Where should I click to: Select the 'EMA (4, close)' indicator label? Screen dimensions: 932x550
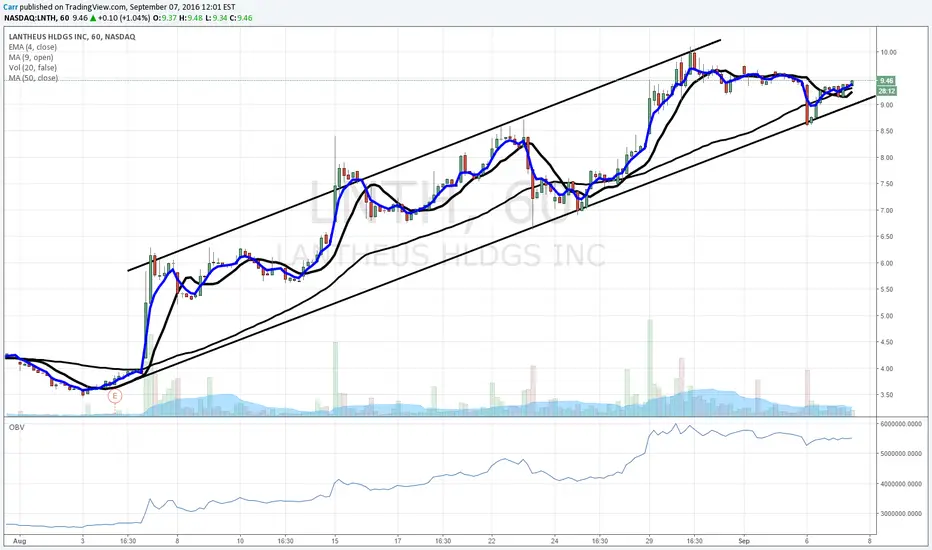[x=33, y=47]
